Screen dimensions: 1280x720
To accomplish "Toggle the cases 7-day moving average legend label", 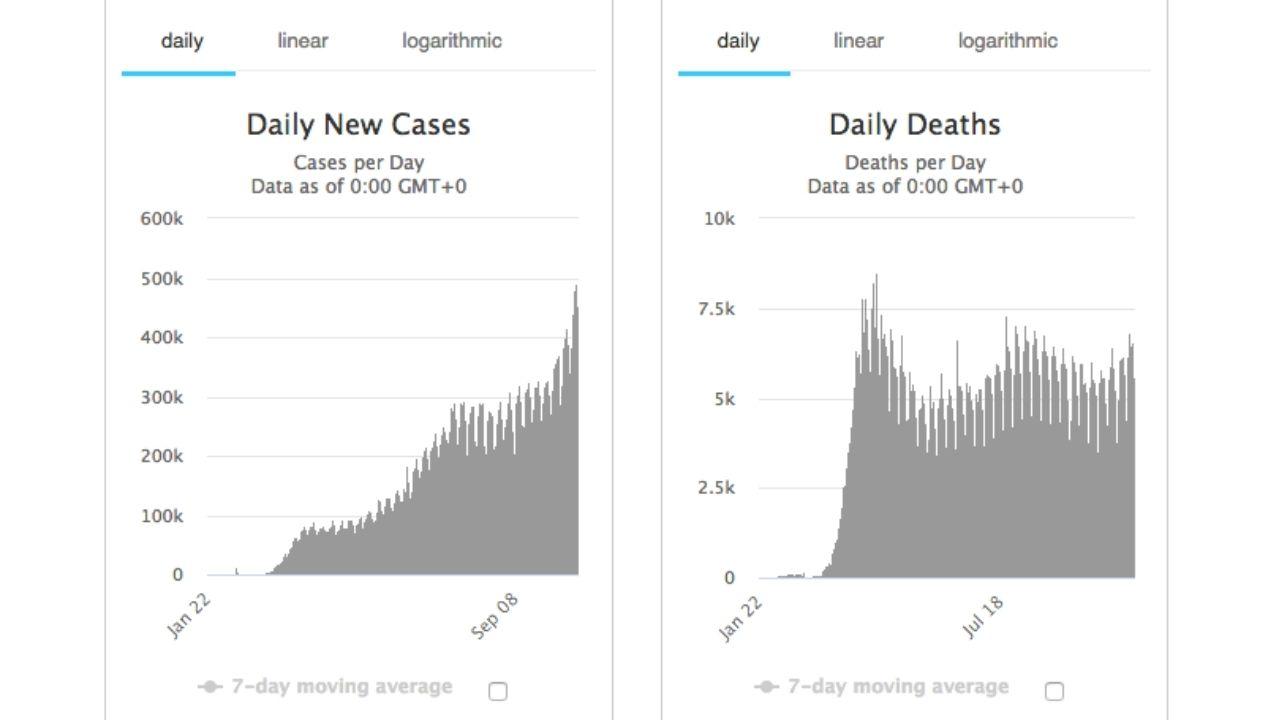I will click(341, 687).
